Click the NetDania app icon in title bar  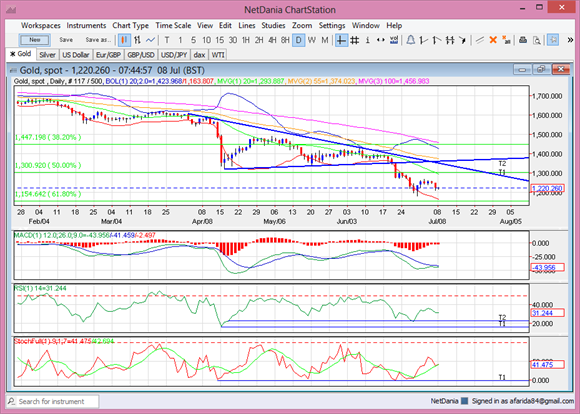pyautogui.click(x=11, y=10)
